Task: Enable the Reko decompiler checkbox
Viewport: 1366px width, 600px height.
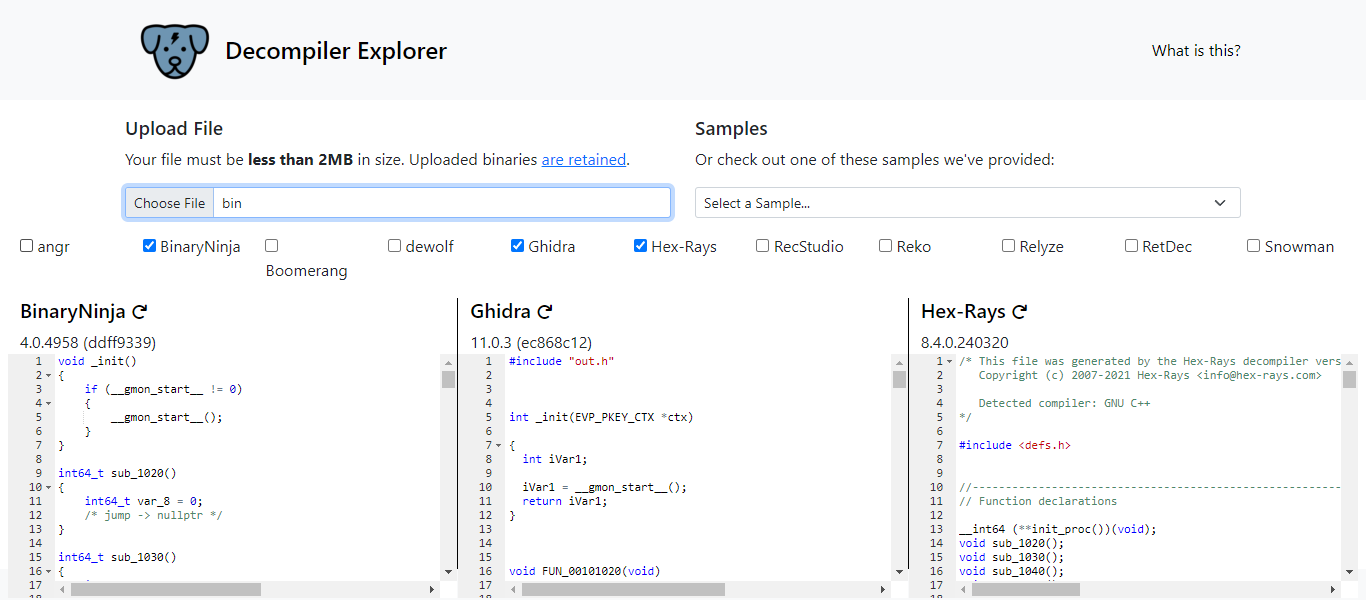Action: (886, 246)
